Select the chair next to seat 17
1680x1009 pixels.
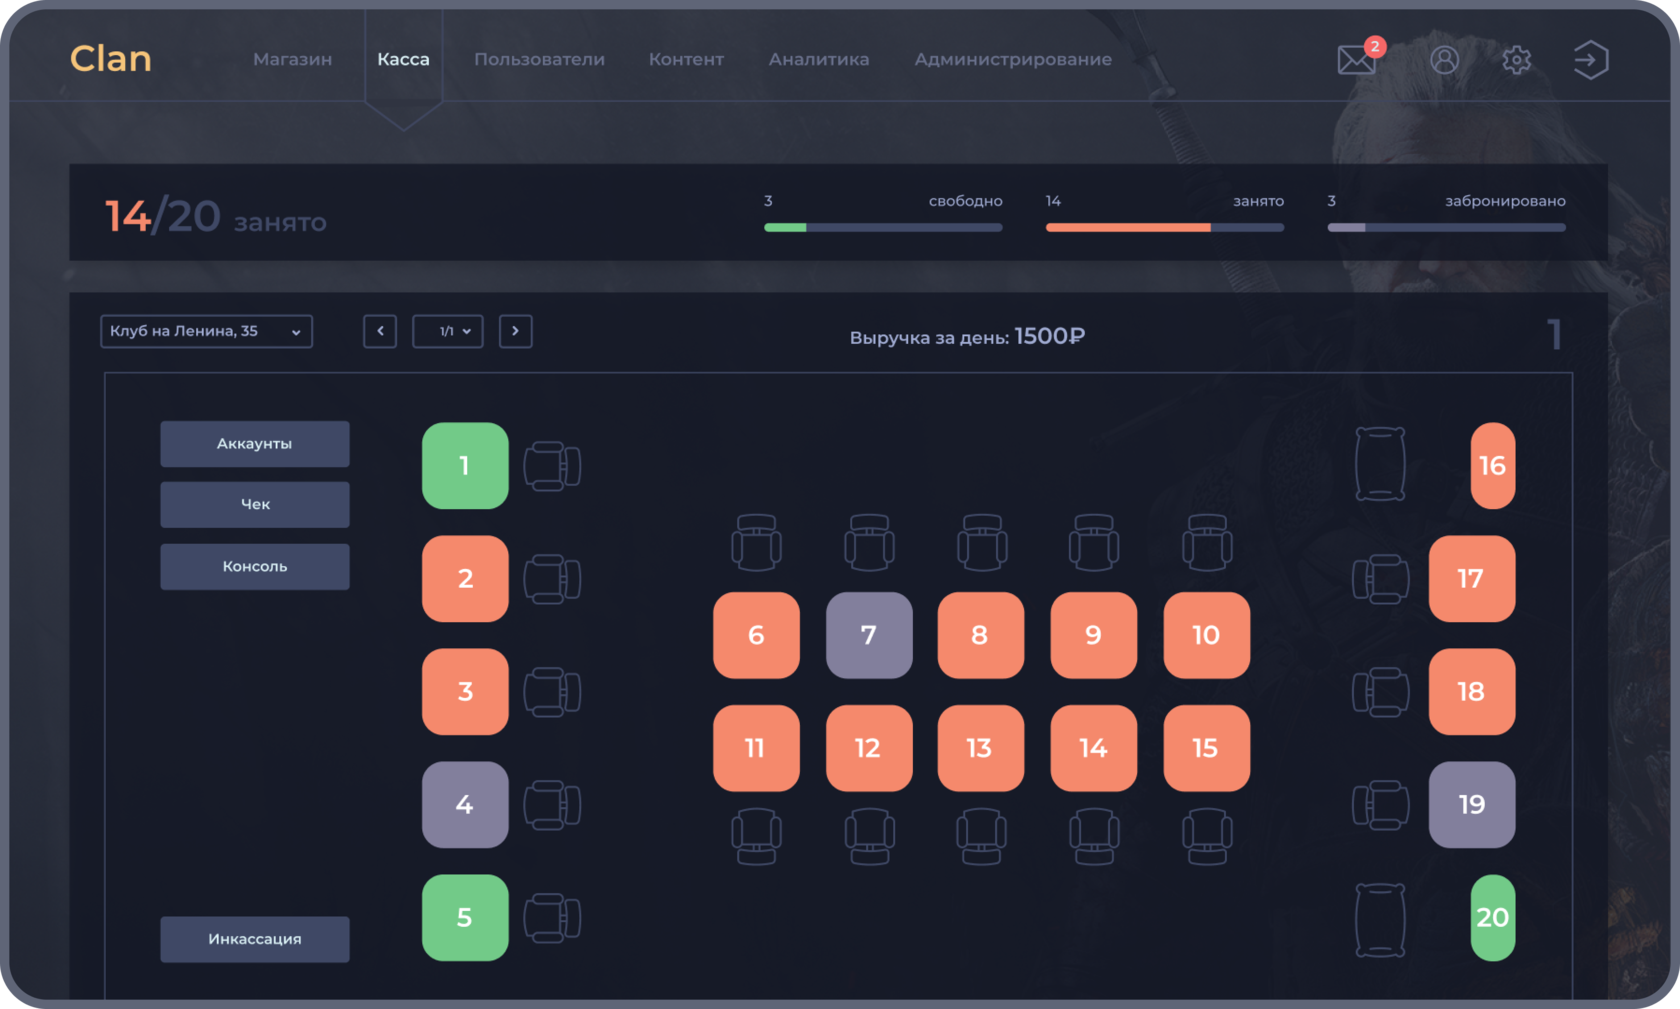[1381, 579]
